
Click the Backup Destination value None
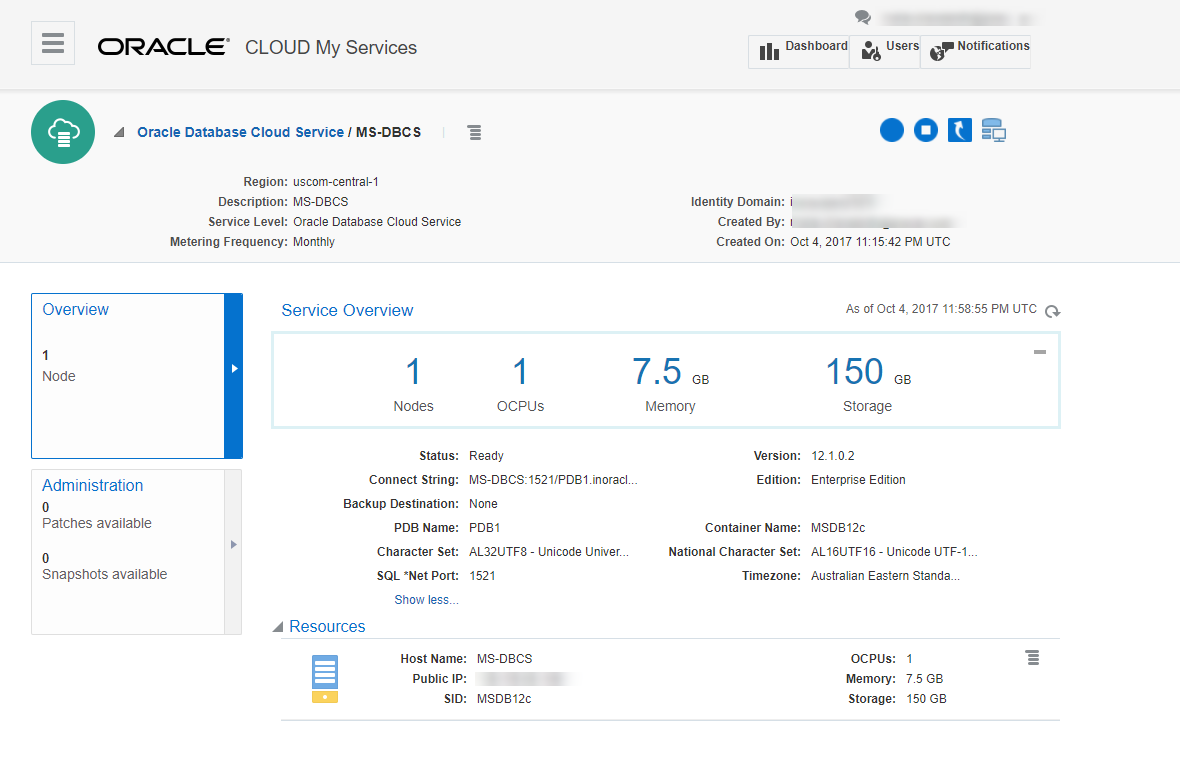[483, 504]
